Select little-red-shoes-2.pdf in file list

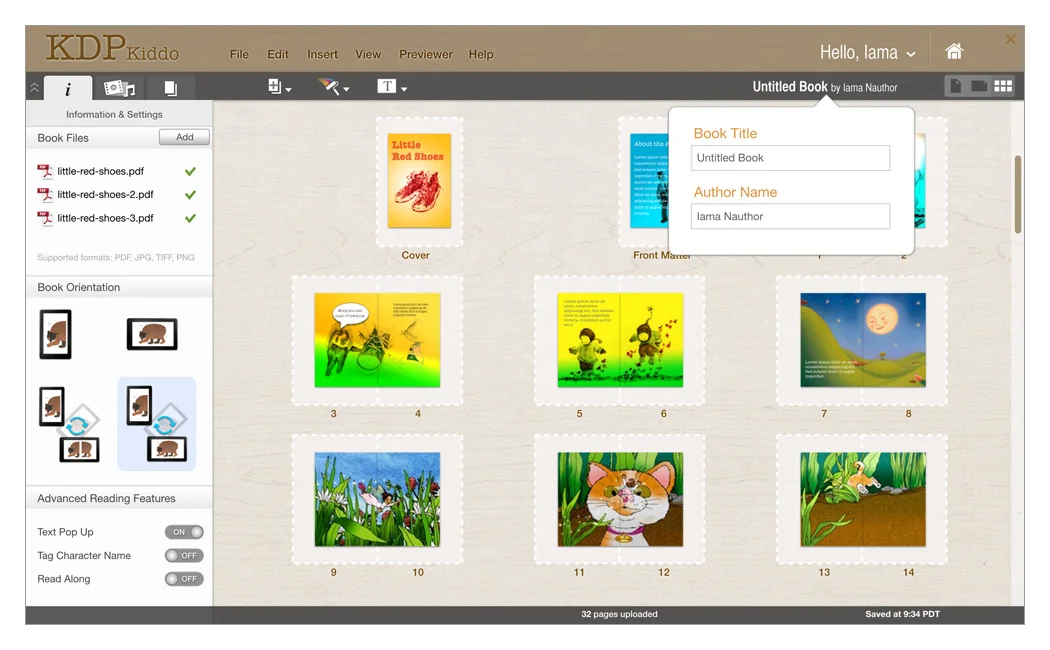pos(105,195)
